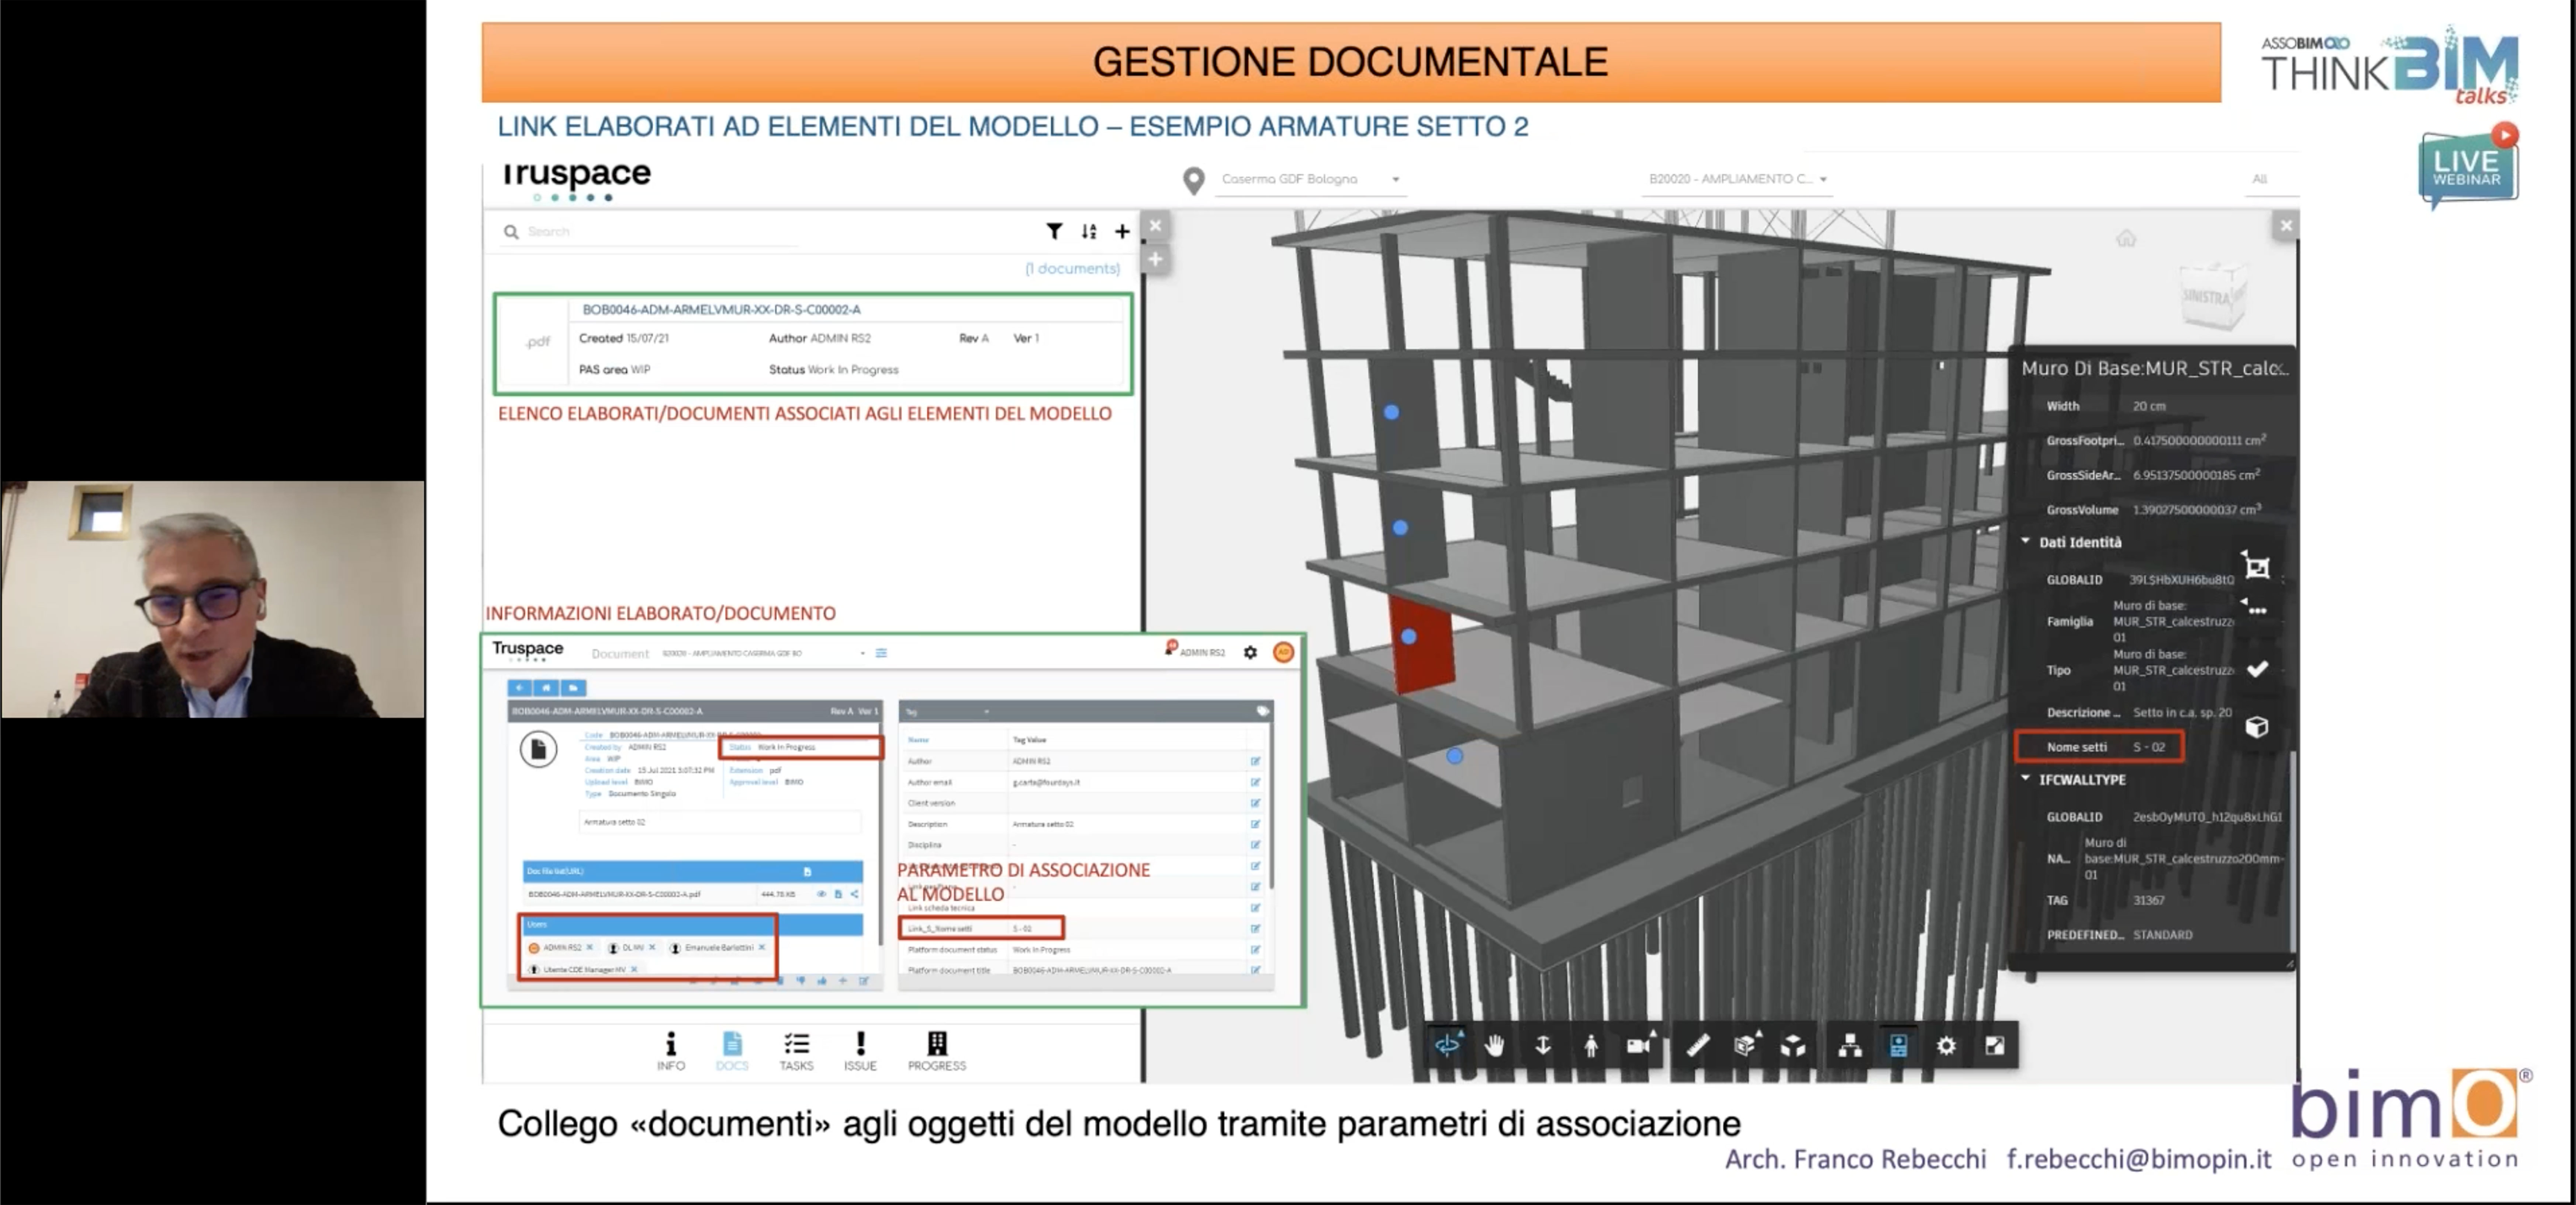Open viewer Settings gear in bottom toolbar
2576x1205 pixels.
point(1946,1046)
